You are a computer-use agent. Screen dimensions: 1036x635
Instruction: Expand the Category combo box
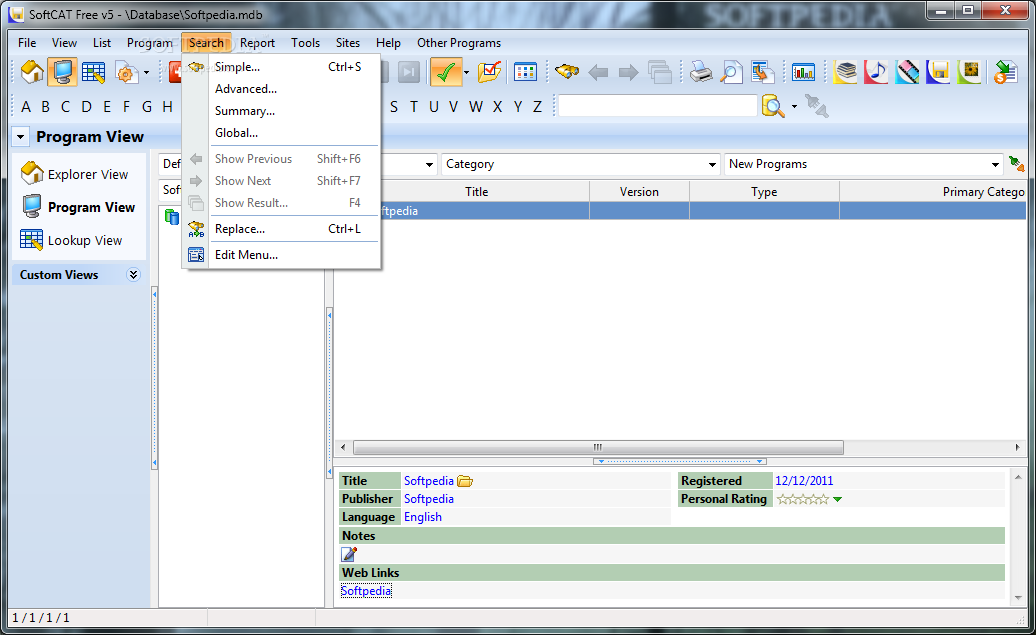coord(712,165)
